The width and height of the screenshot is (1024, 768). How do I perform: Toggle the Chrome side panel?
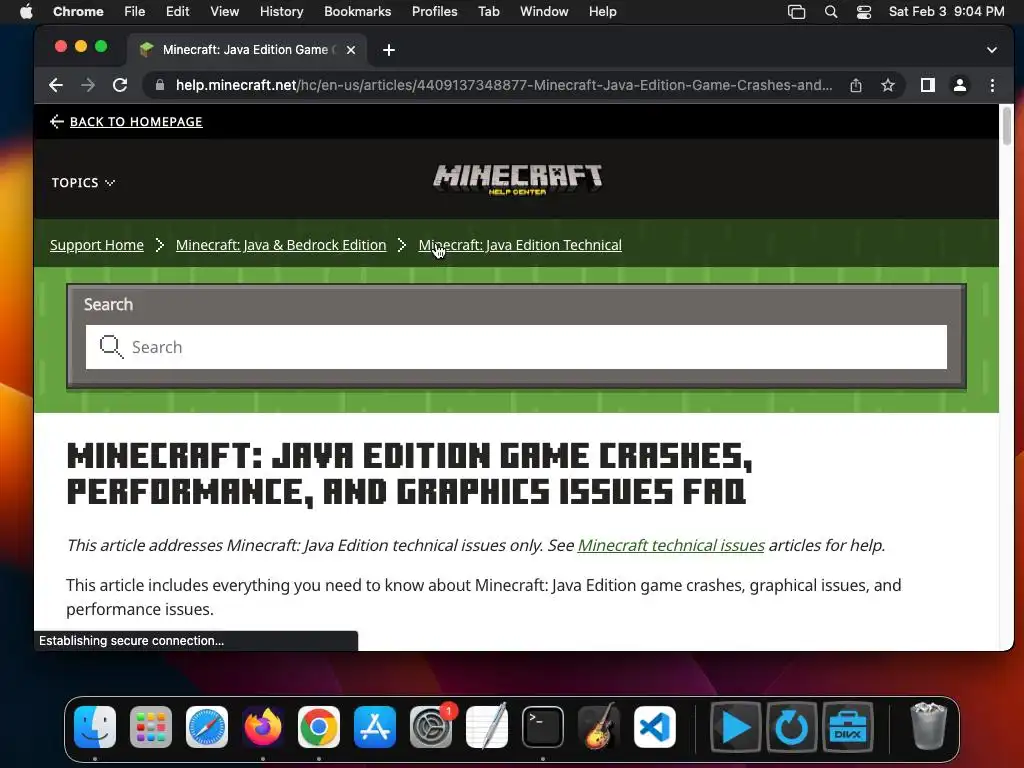(927, 85)
